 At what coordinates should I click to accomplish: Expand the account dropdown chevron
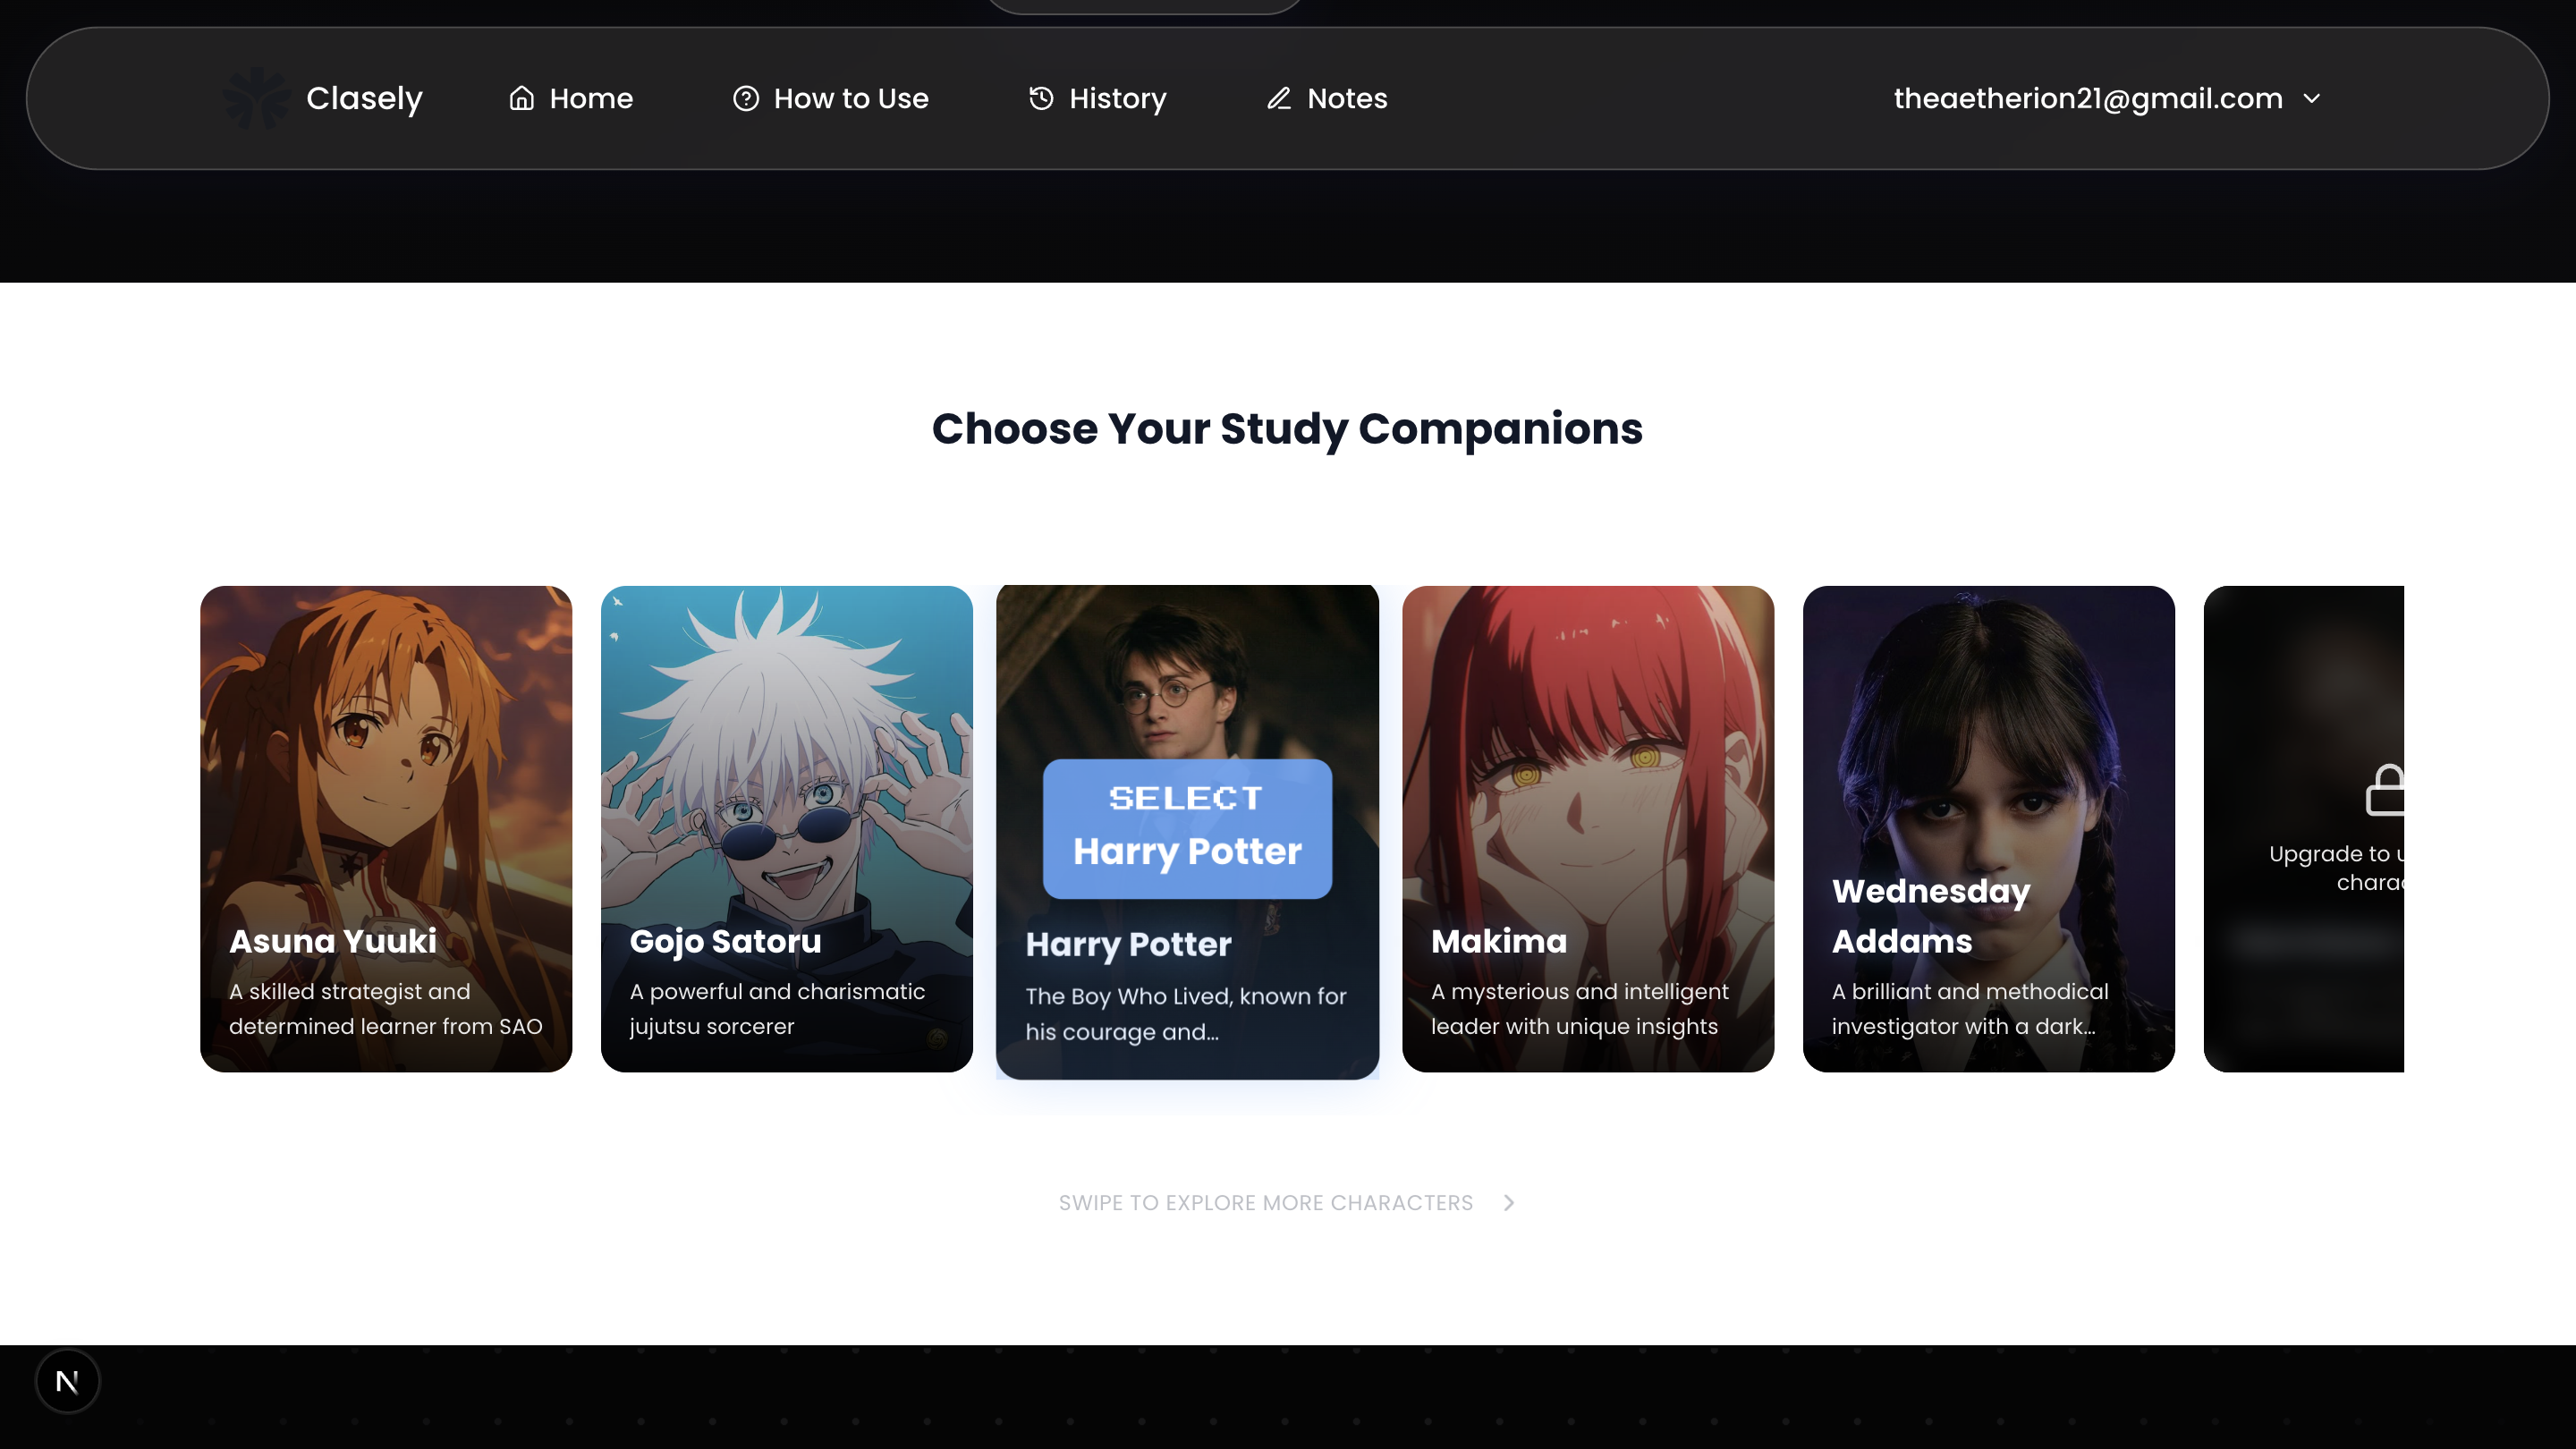(2311, 98)
